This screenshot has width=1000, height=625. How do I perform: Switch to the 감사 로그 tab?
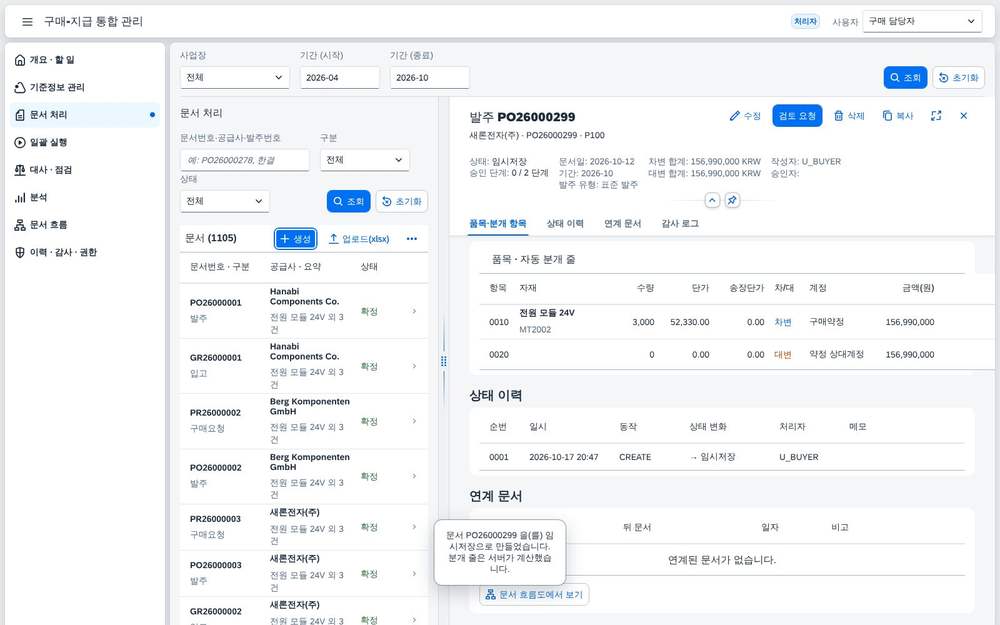click(680, 223)
